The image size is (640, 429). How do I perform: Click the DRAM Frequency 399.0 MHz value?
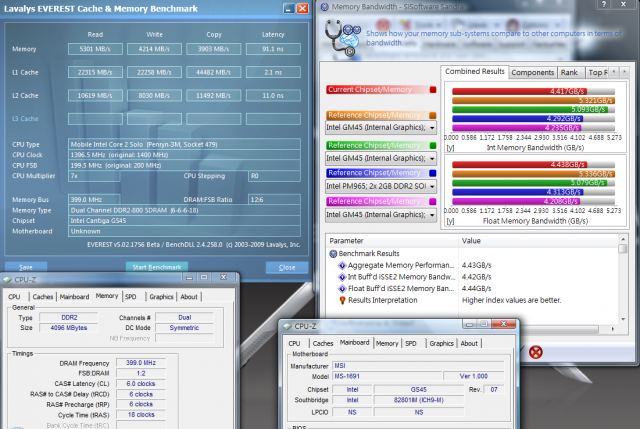point(141,363)
